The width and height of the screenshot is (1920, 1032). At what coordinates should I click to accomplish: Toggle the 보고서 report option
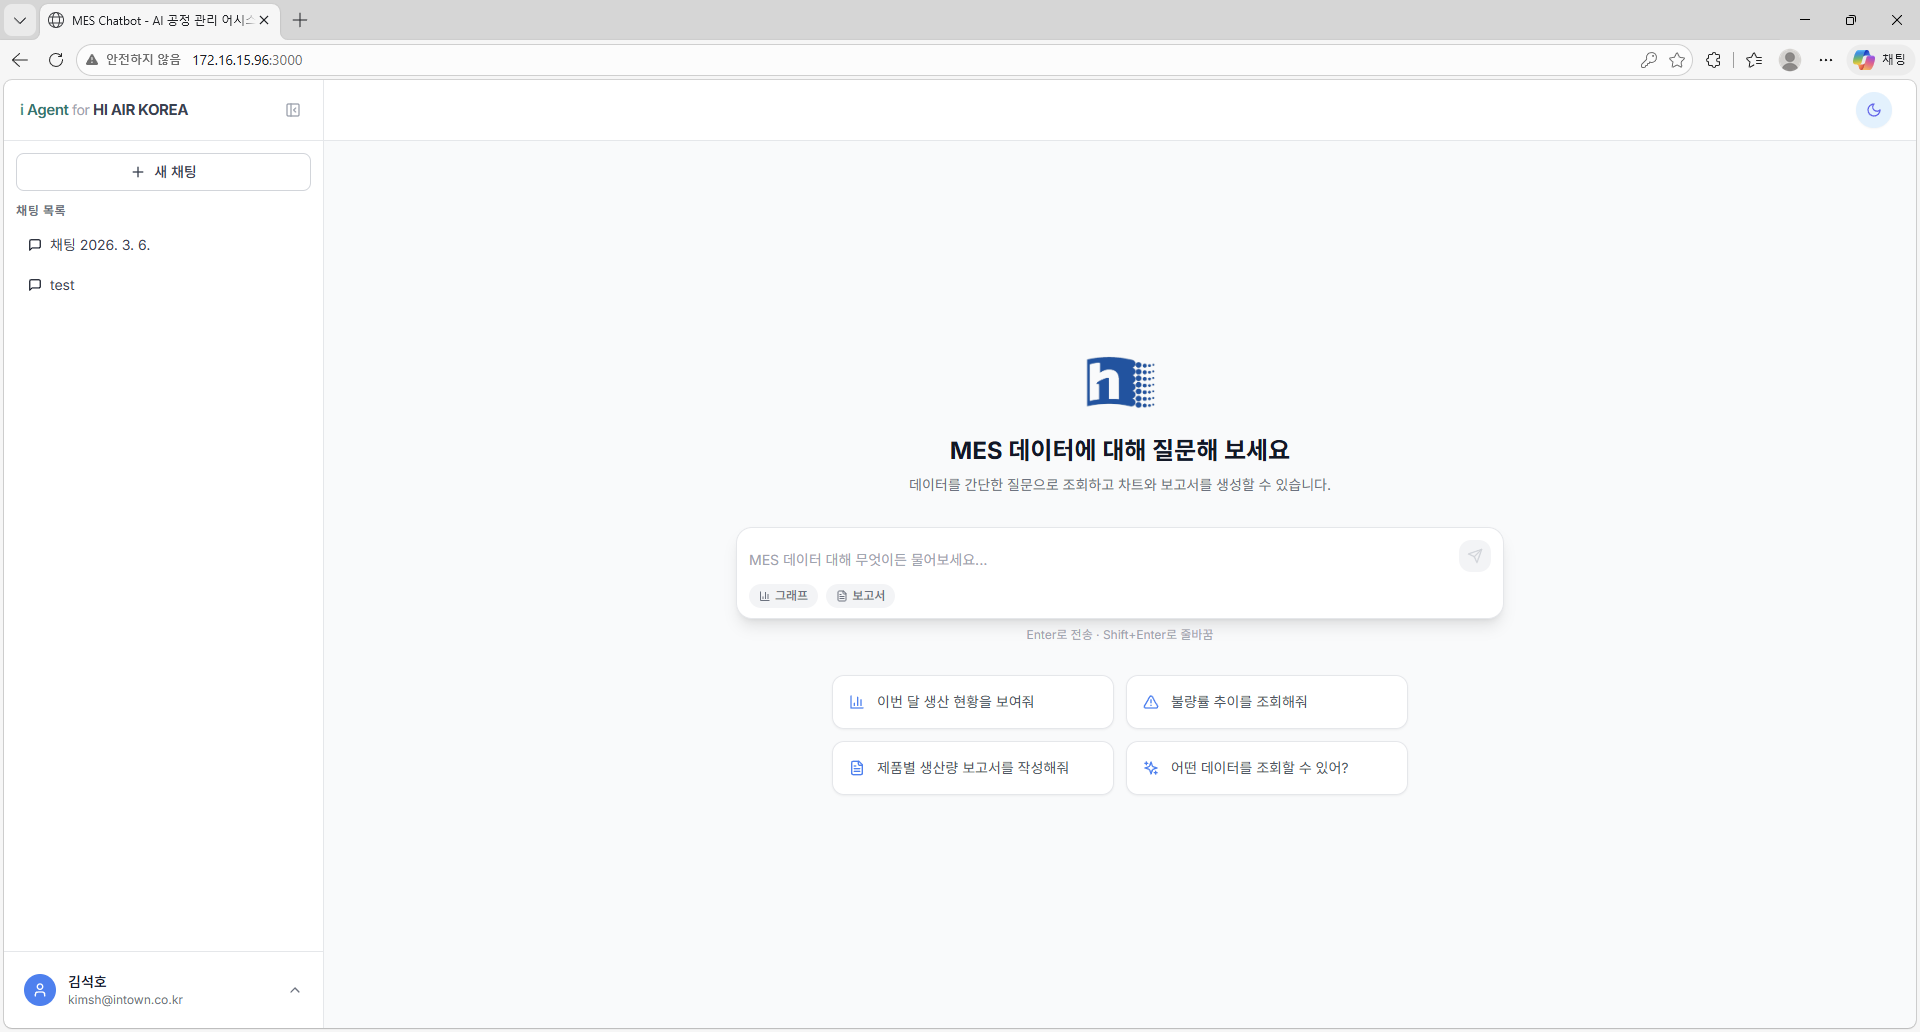point(860,596)
